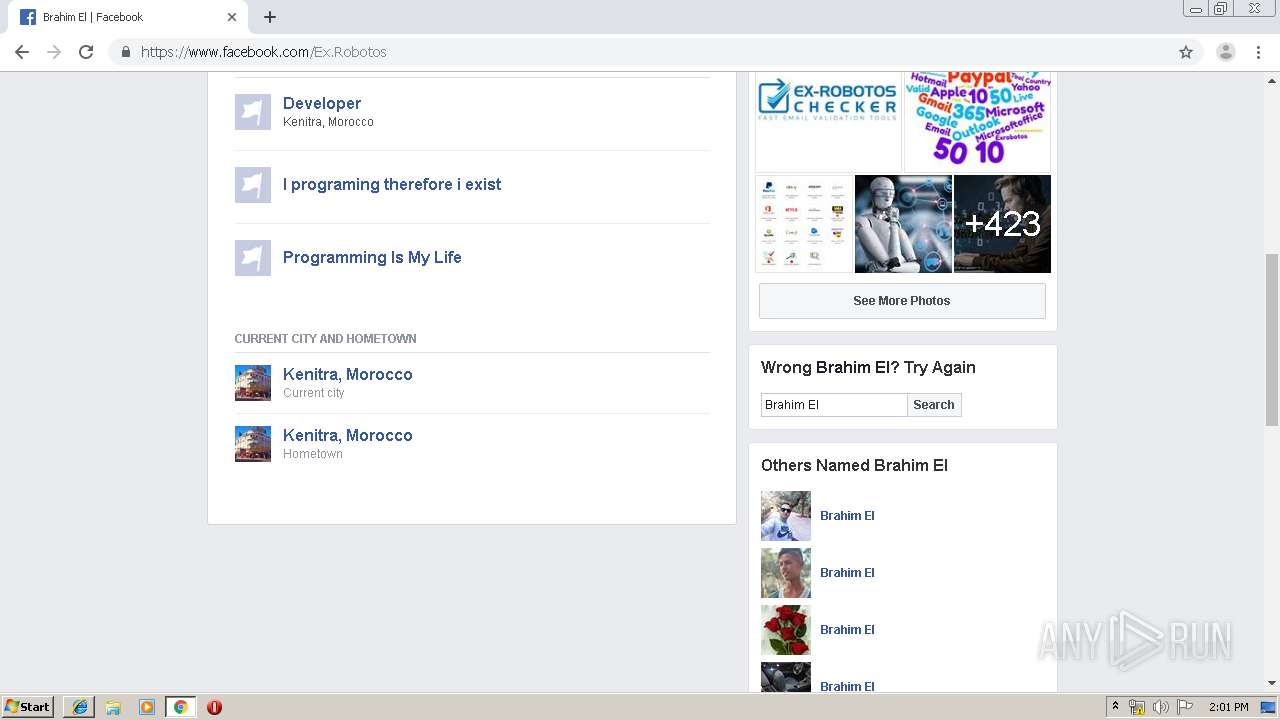
Task: Open the Developer work entry
Action: click(322, 103)
